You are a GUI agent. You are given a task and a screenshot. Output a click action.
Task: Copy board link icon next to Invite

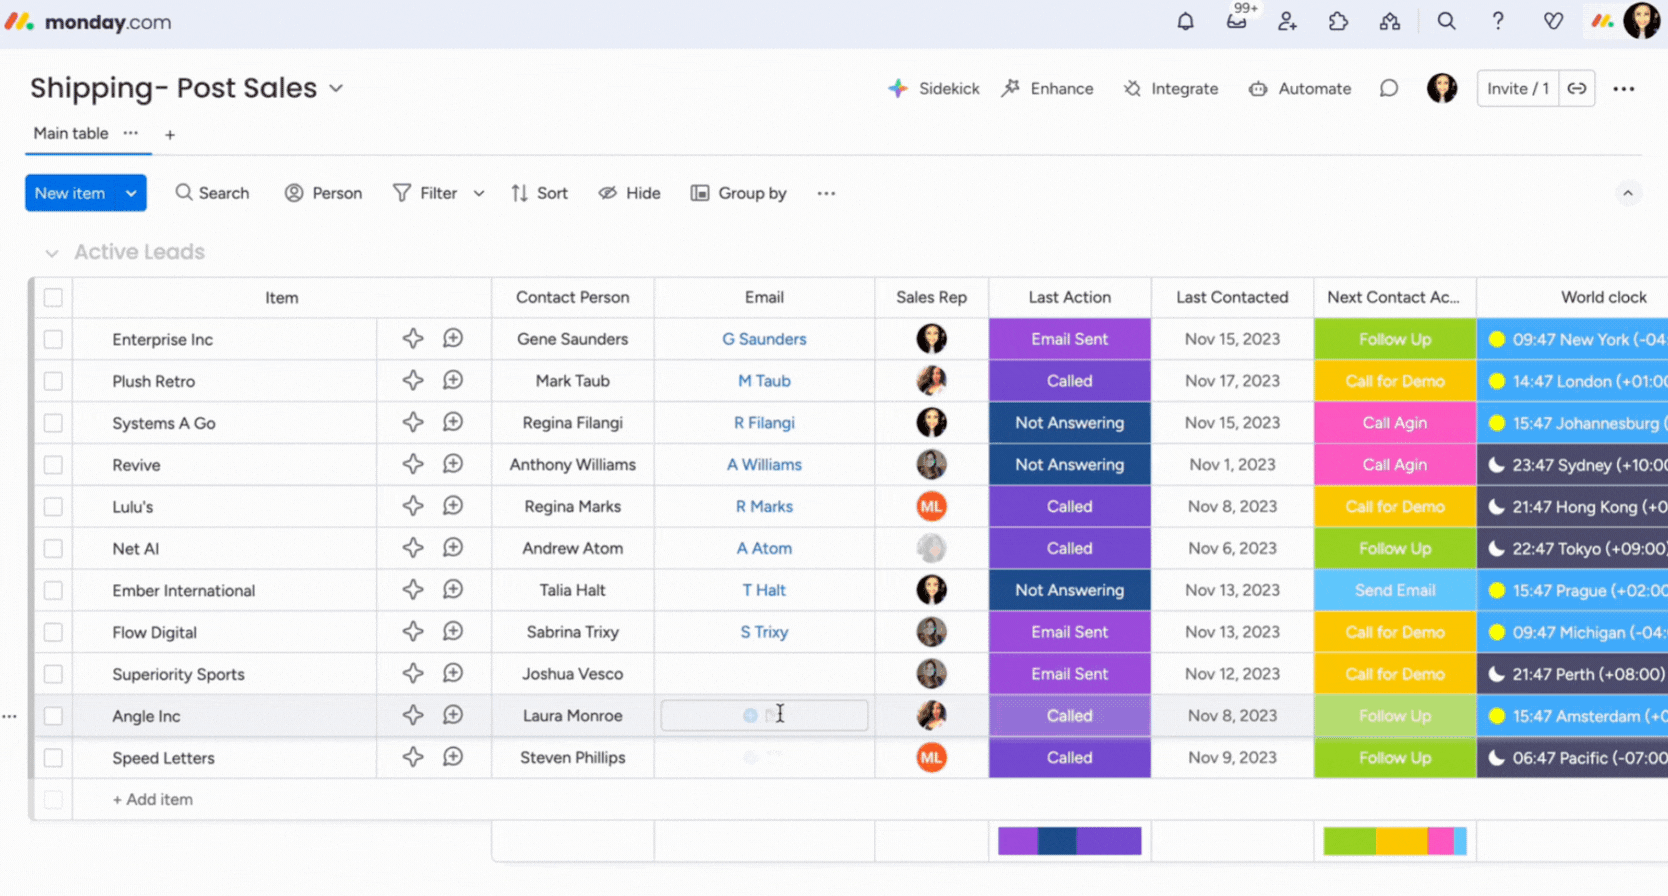pyautogui.click(x=1577, y=88)
